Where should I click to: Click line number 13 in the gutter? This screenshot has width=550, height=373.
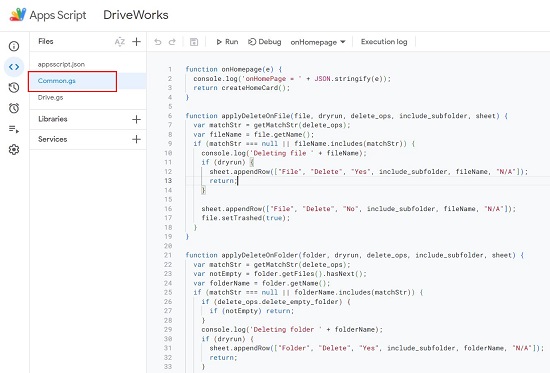[x=168, y=181]
